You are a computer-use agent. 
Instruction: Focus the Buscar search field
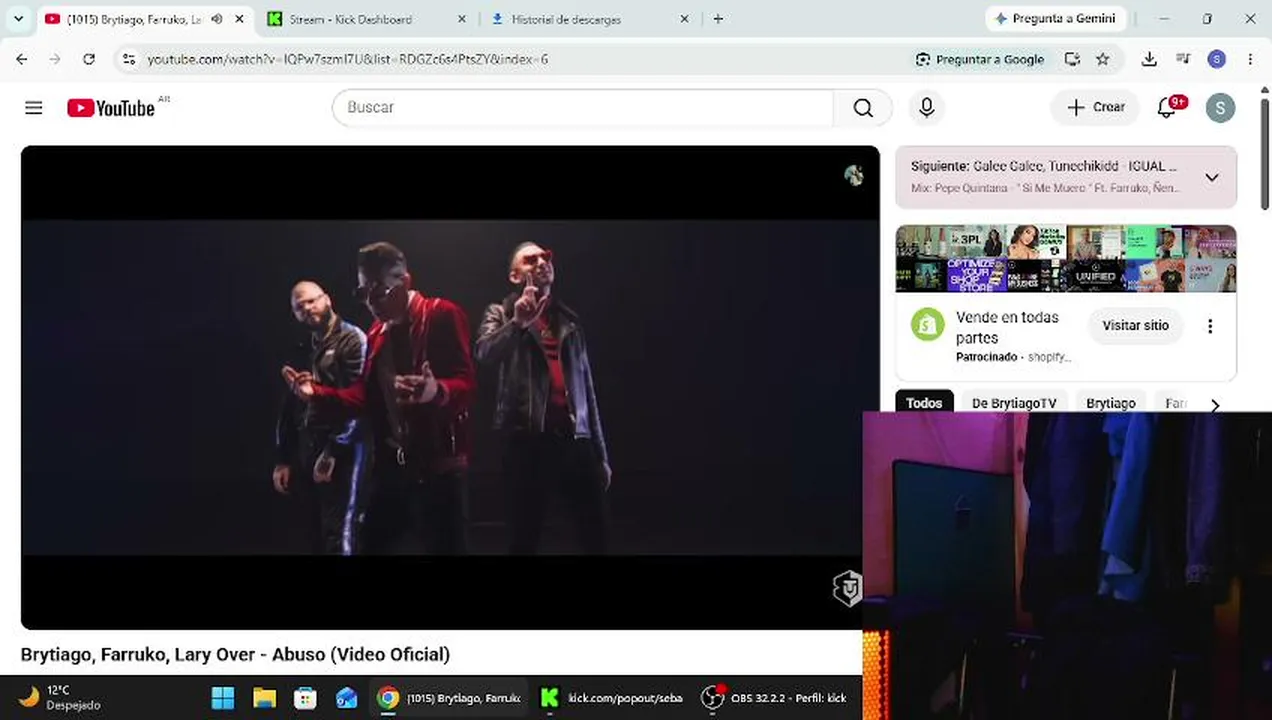tap(583, 108)
